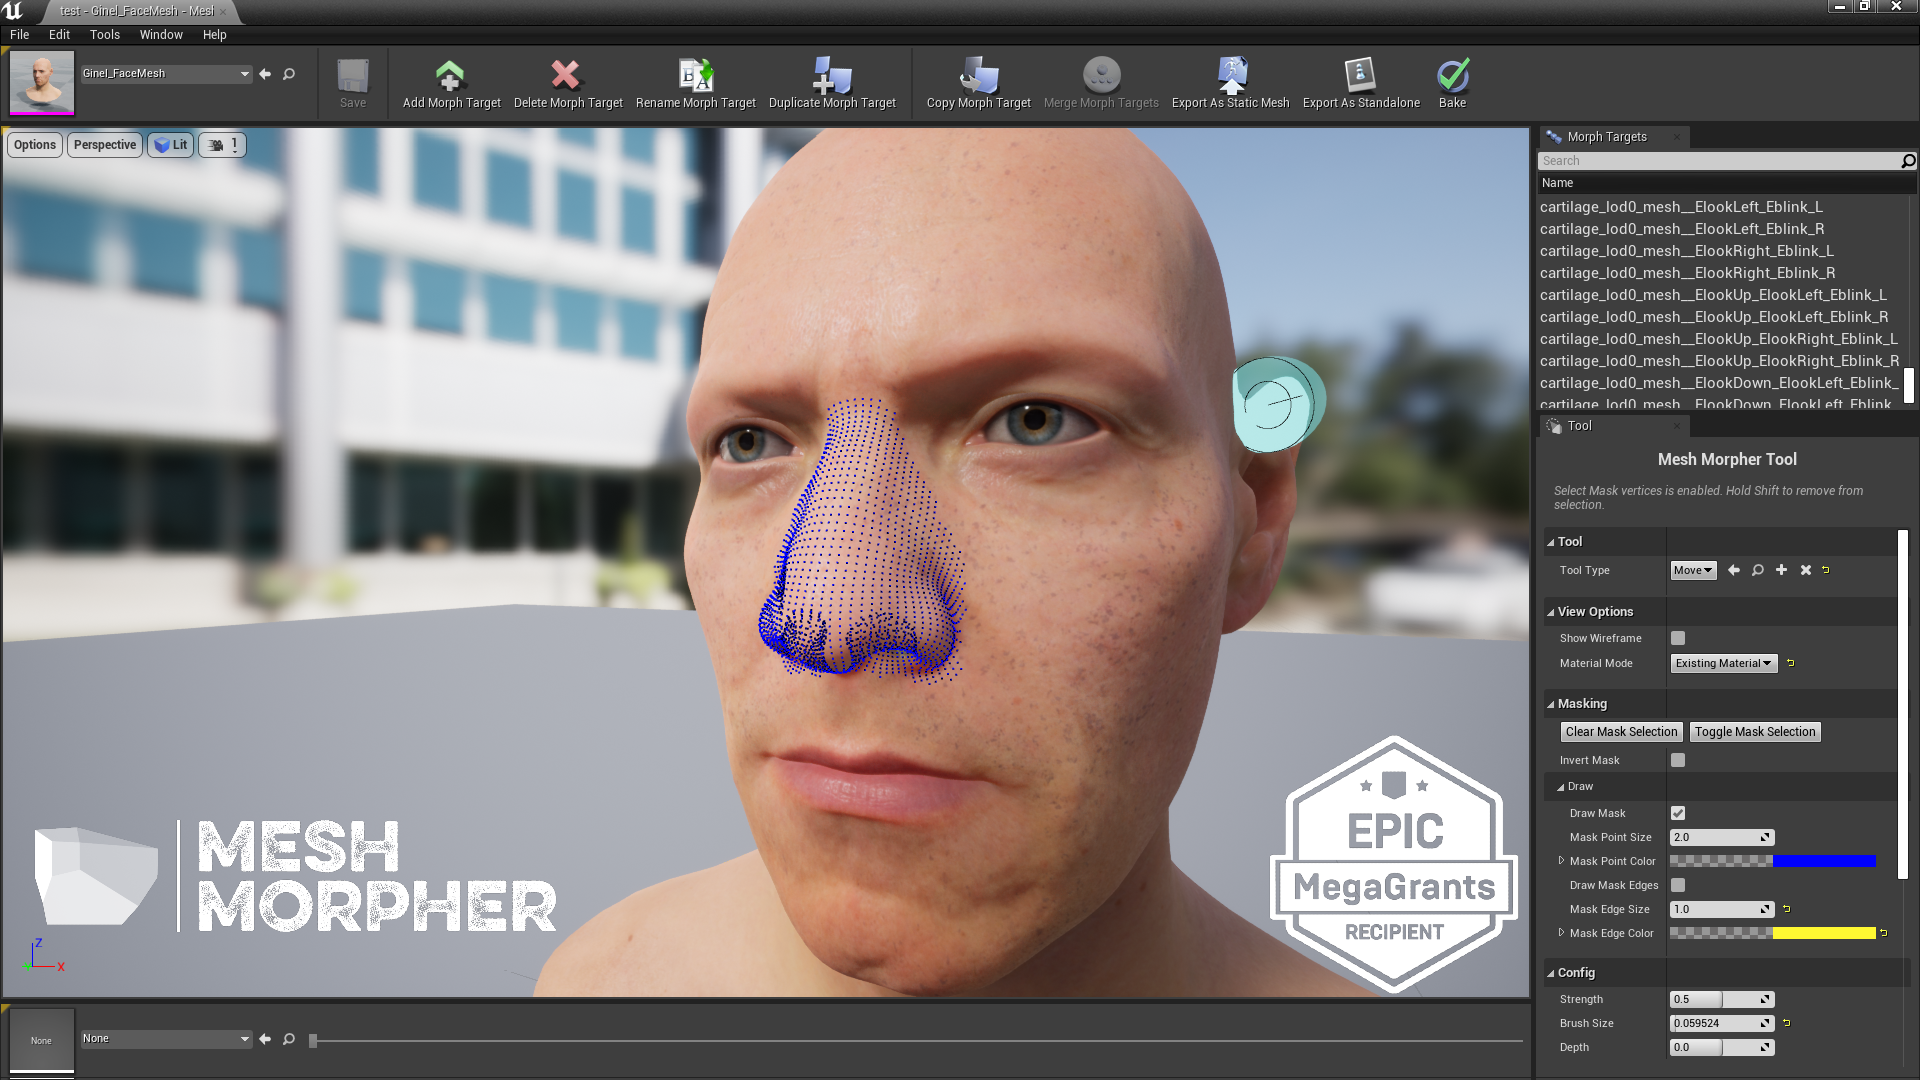1920x1080 pixels.
Task: Open the Window menu
Action: click(x=161, y=34)
